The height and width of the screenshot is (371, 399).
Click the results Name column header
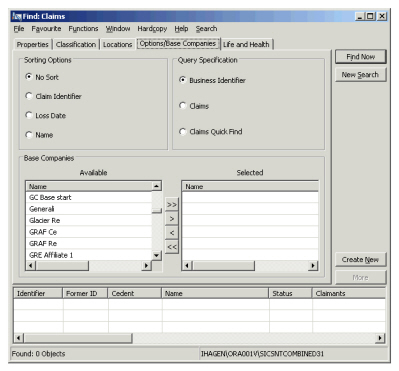tap(215, 293)
